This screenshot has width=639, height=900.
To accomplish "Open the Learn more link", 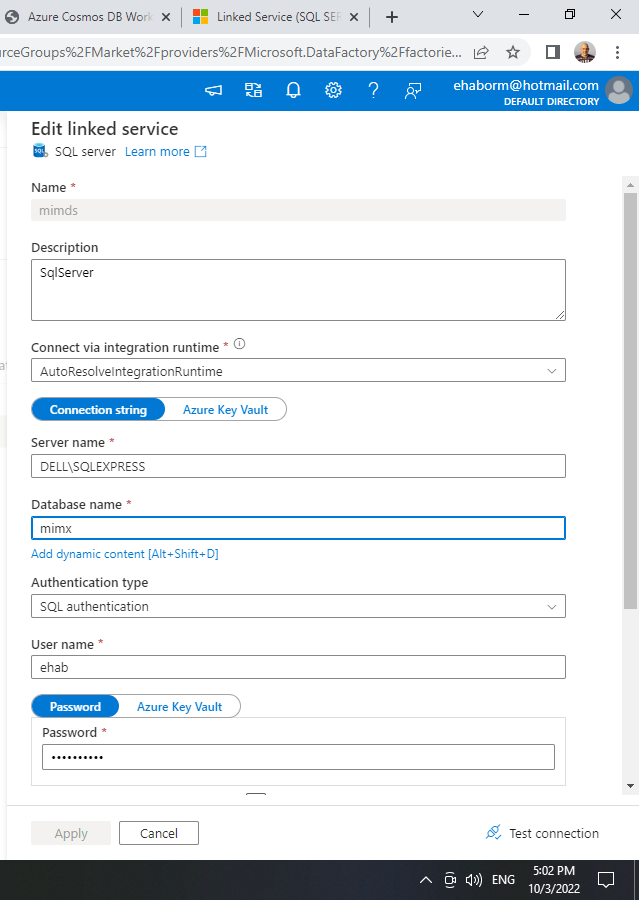I will 157,152.
